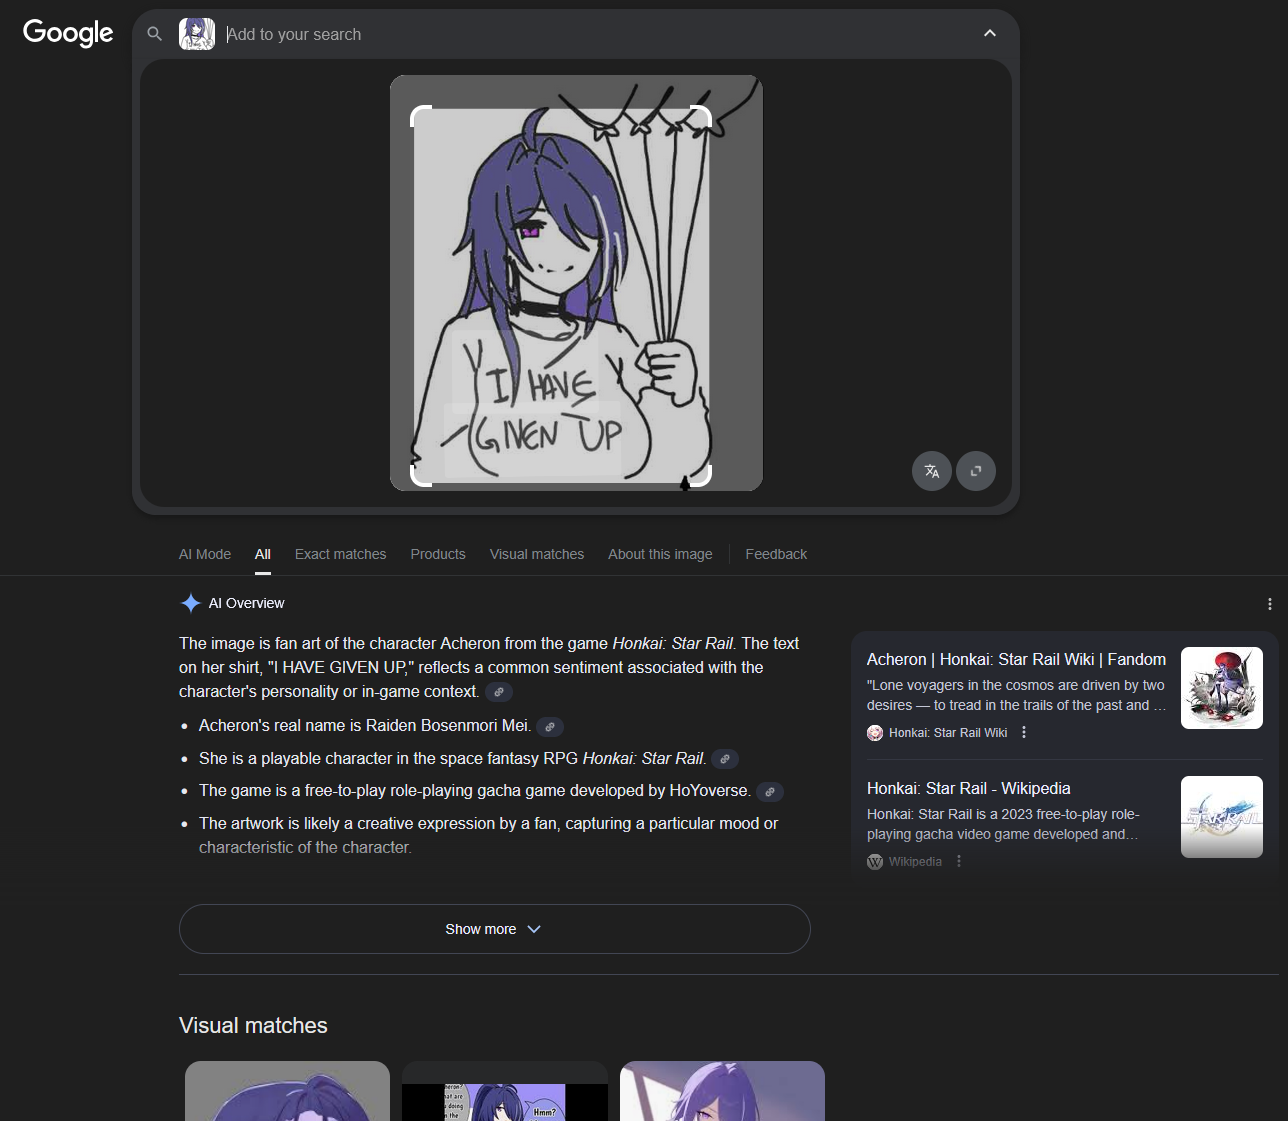The height and width of the screenshot is (1121, 1288).
Task: Click the bullet about Acheron's real name
Action: pyautogui.click(x=364, y=726)
